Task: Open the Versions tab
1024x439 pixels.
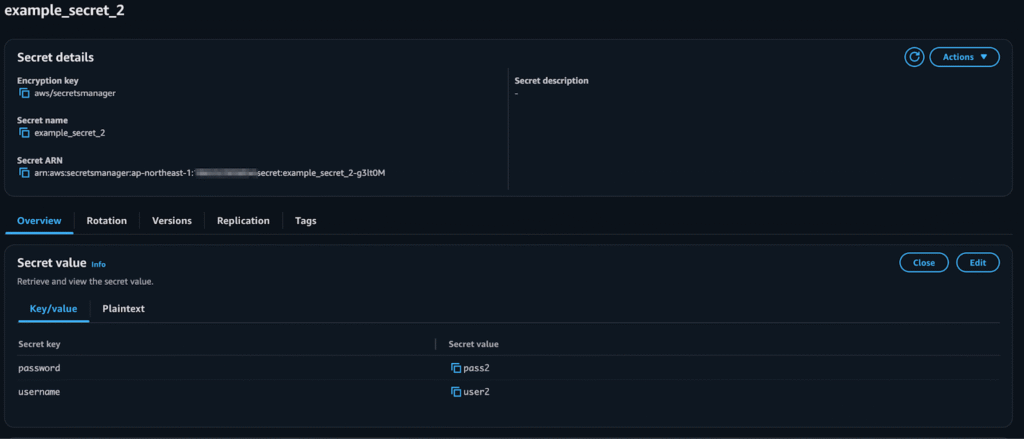Action: tap(172, 221)
